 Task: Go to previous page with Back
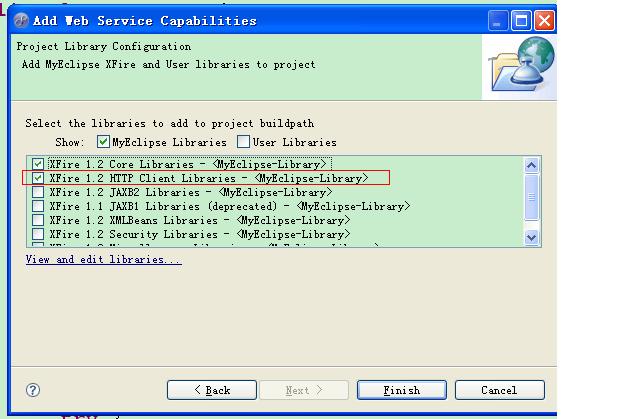point(212,390)
